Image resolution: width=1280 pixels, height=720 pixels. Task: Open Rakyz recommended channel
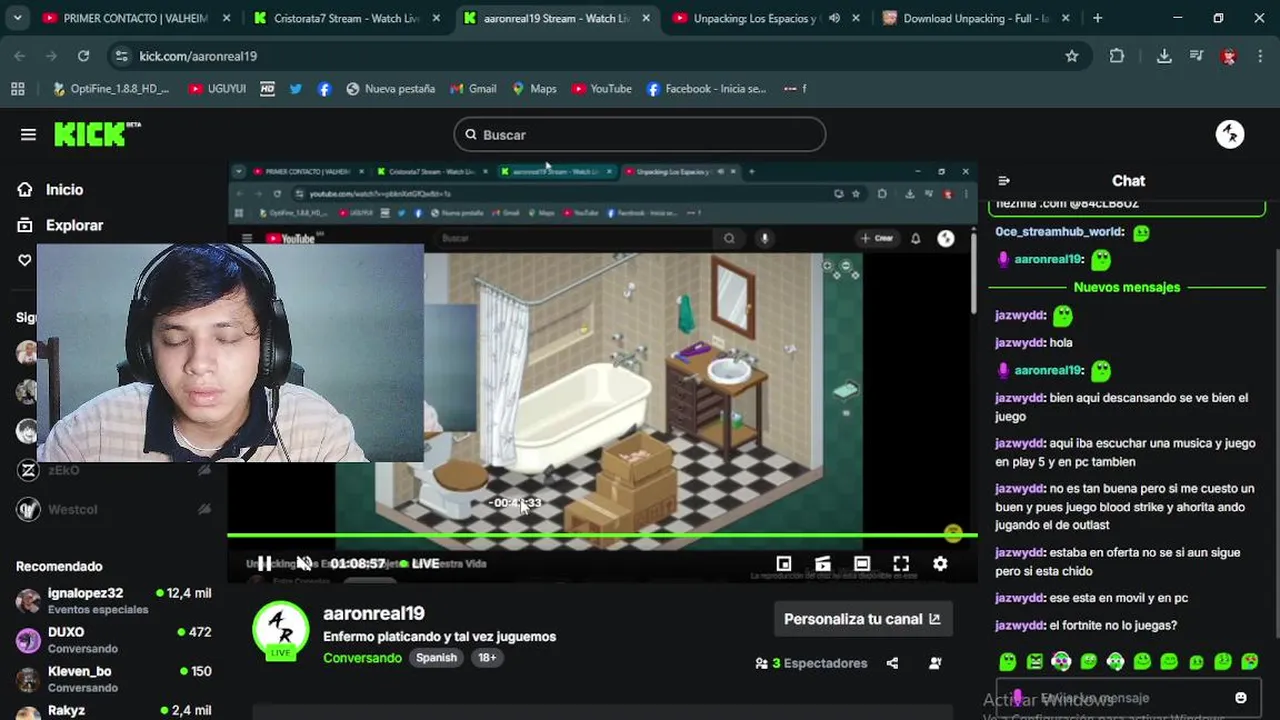pyautogui.click(x=114, y=711)
